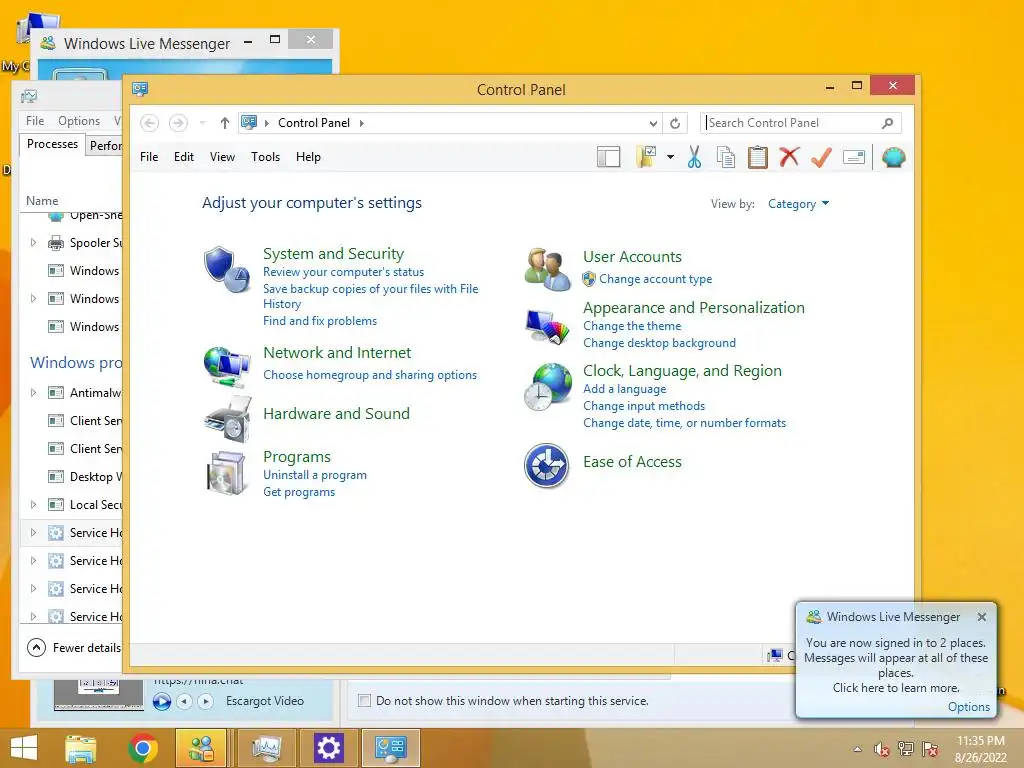This screenshot has height=768, width=1024.
Task: Click the Copy toolbar icon
Action: pyautogui.click(x=726, y=157)
